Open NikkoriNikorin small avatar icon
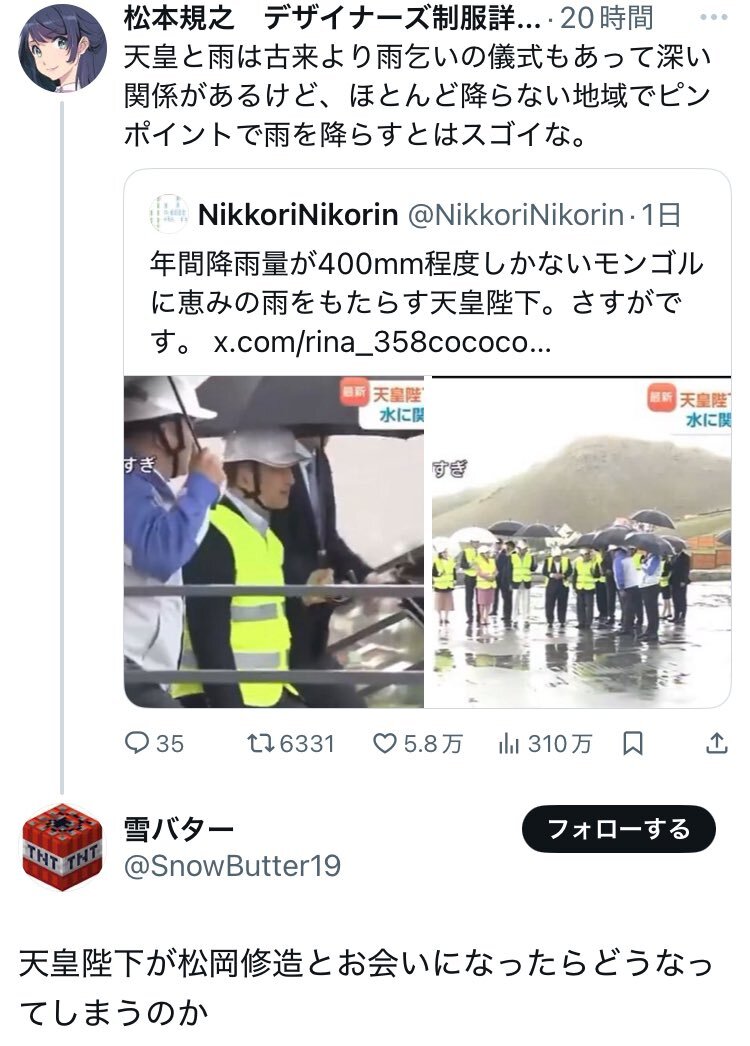Image resolution: width=750 pixels, height=1046 pixels. (x=169, y=214)
